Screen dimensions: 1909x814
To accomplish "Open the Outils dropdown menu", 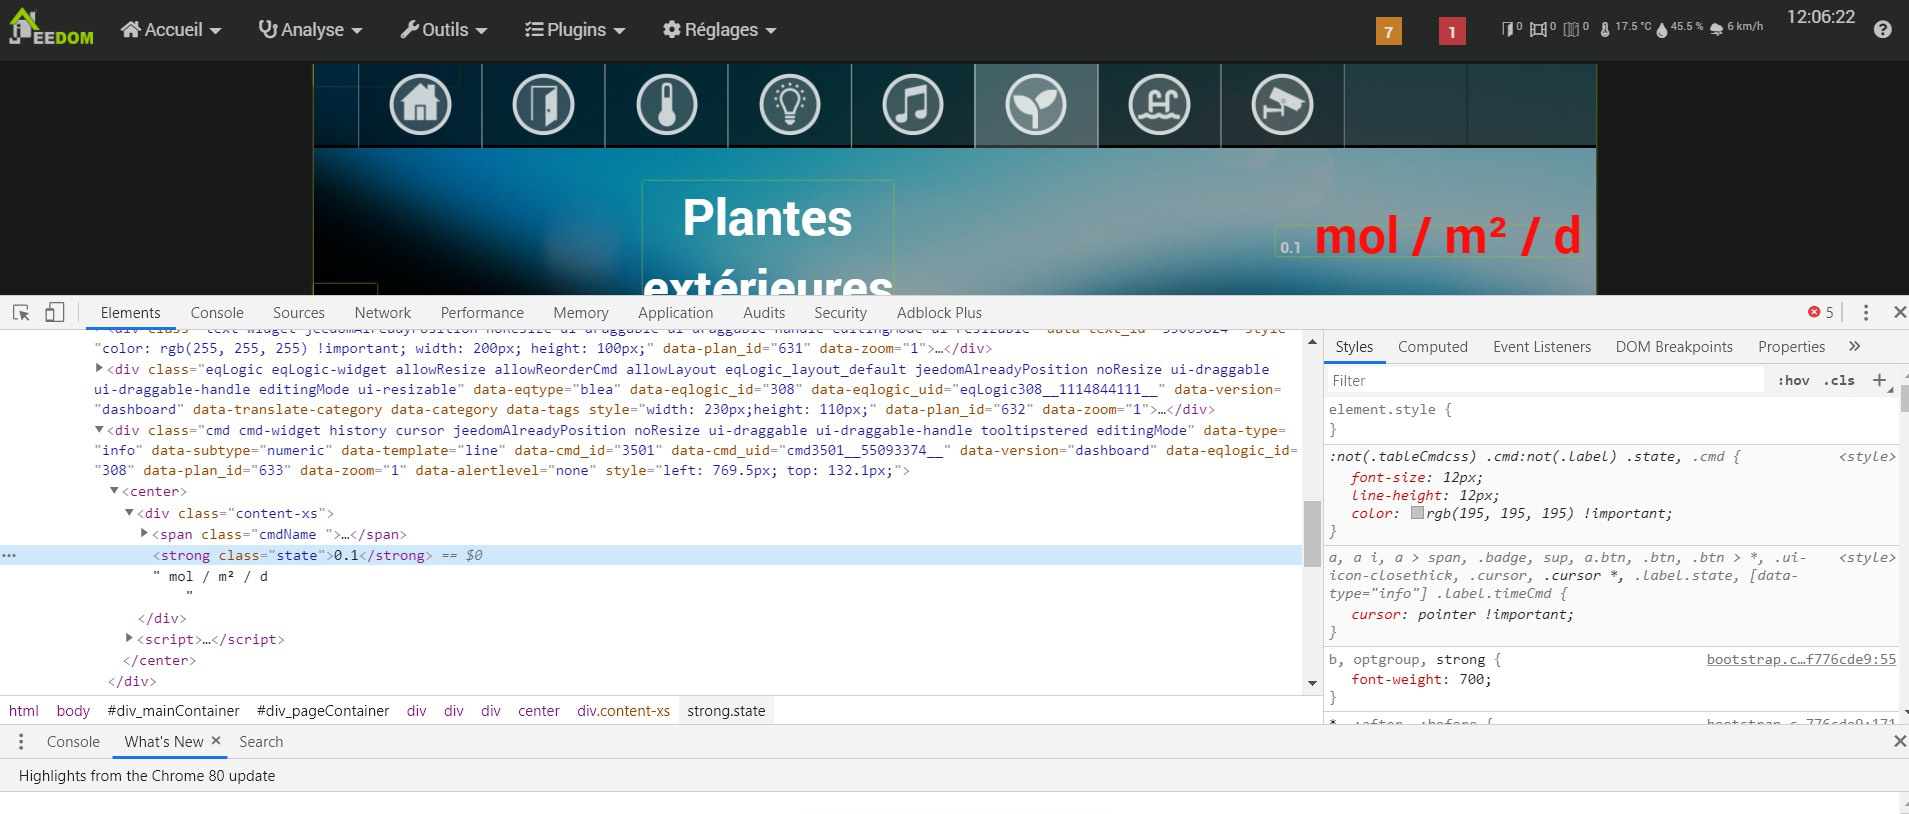I will pos(444,30).
